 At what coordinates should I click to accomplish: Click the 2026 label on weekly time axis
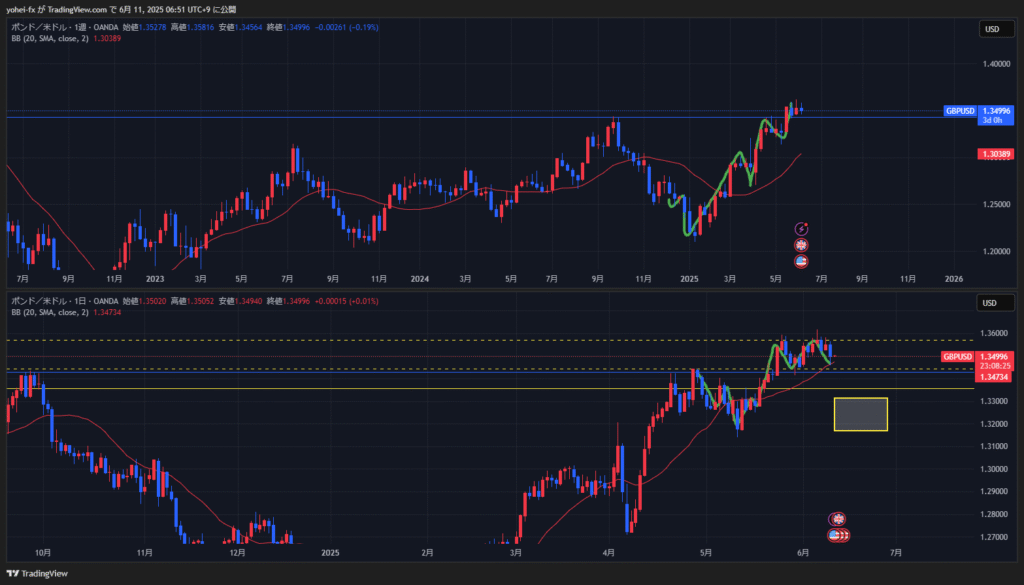954,279
